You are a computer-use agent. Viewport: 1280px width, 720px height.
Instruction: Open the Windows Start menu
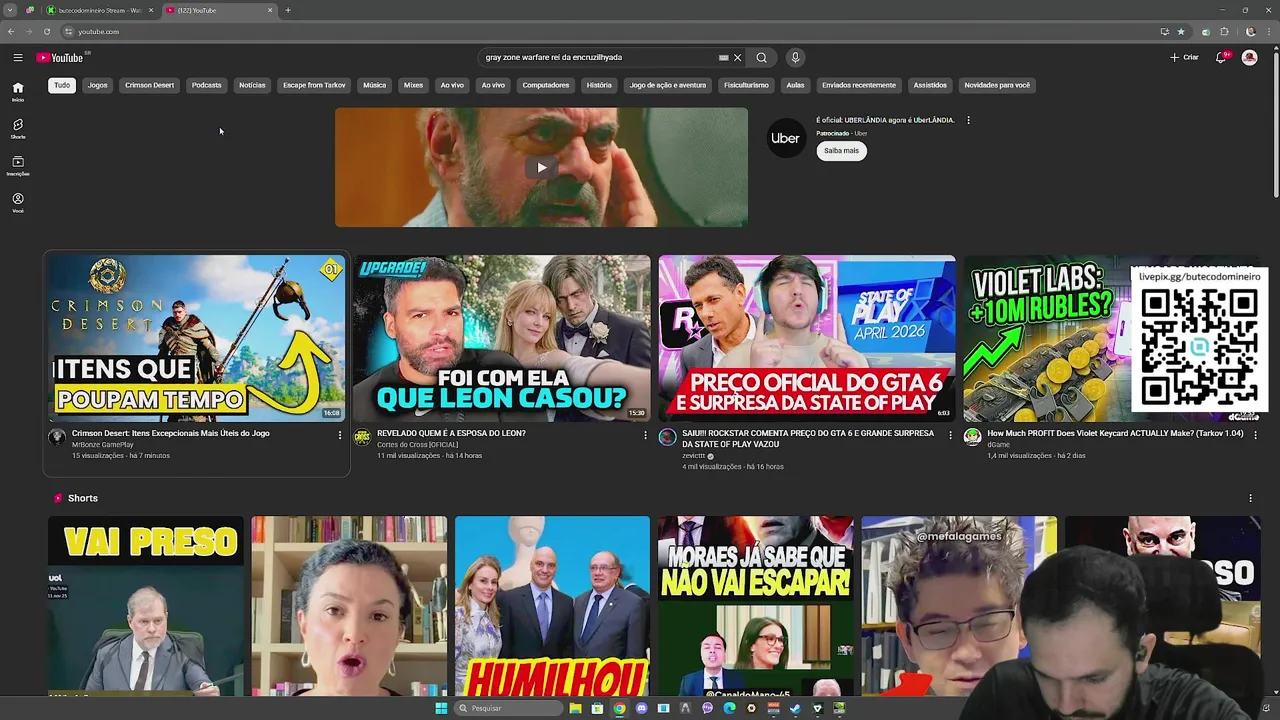441,708
